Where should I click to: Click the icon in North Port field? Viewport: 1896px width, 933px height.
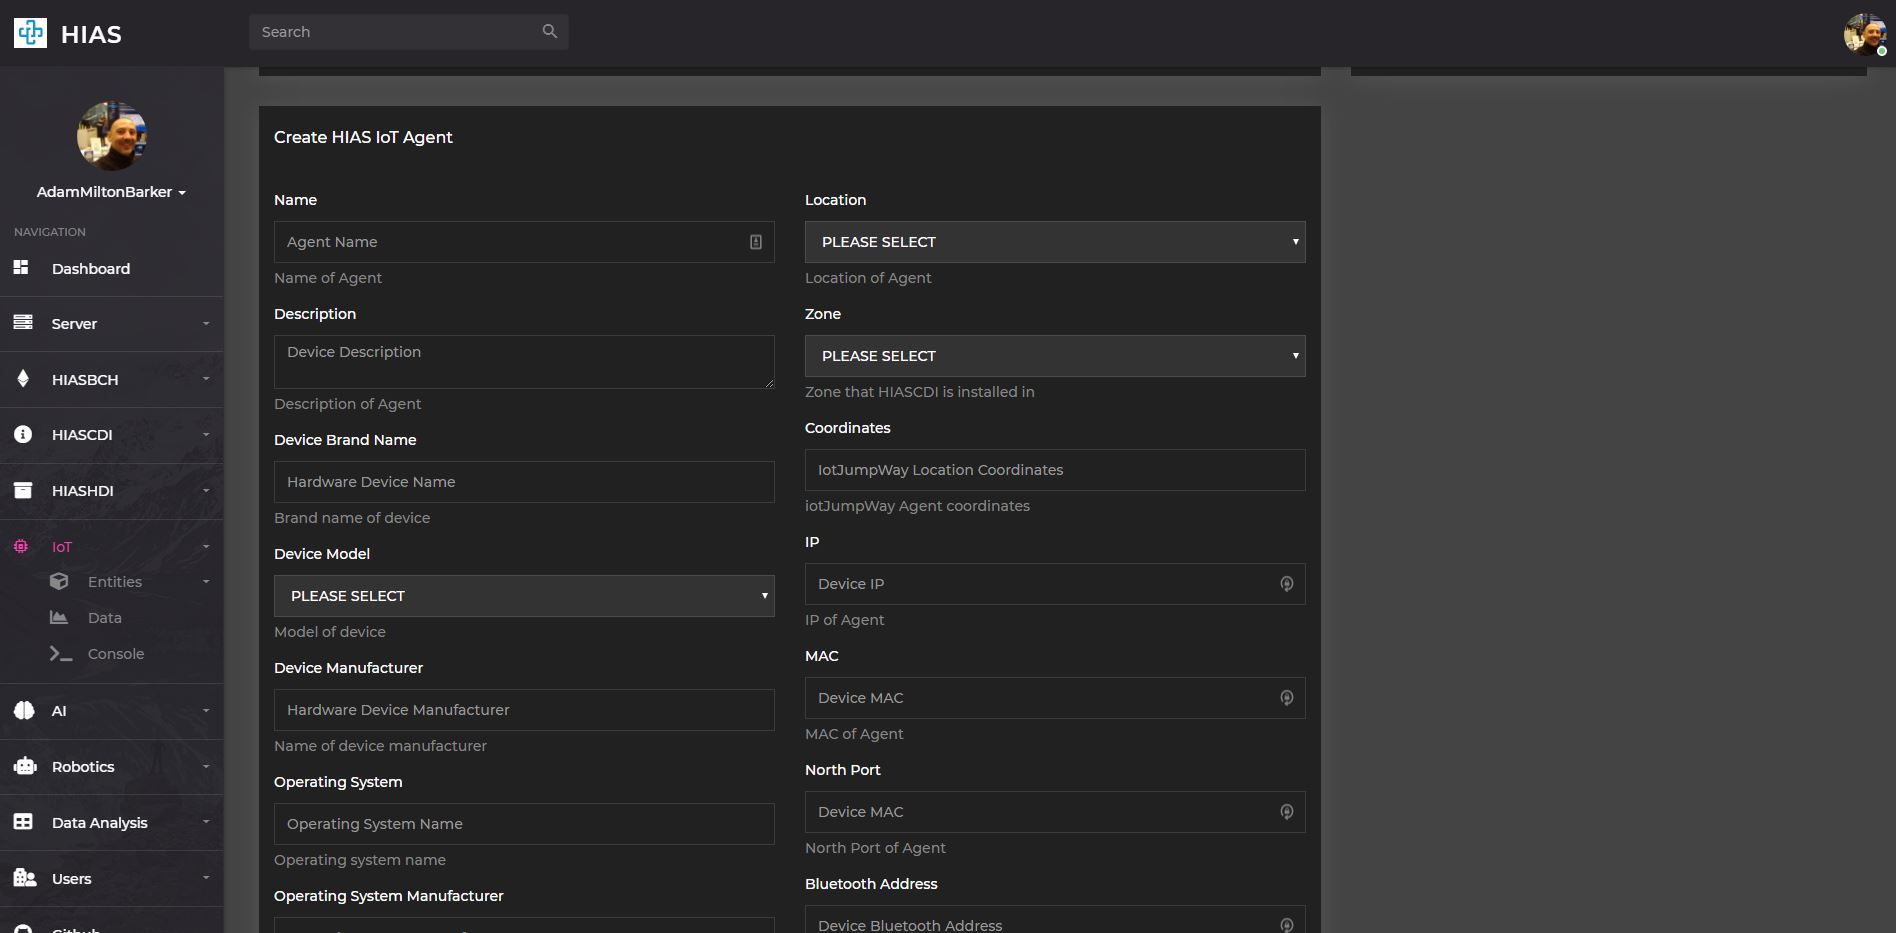coord(1287,812)
